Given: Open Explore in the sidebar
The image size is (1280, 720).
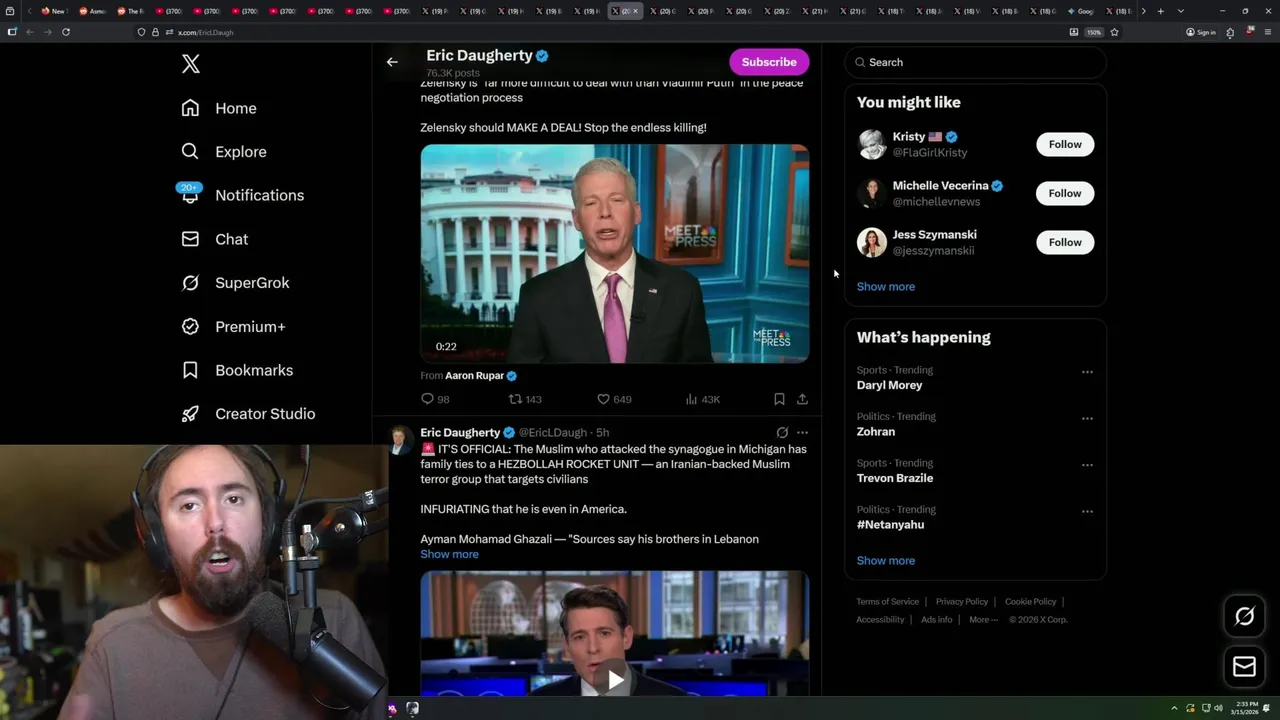Looking at the screenshot, I should 224,152.
